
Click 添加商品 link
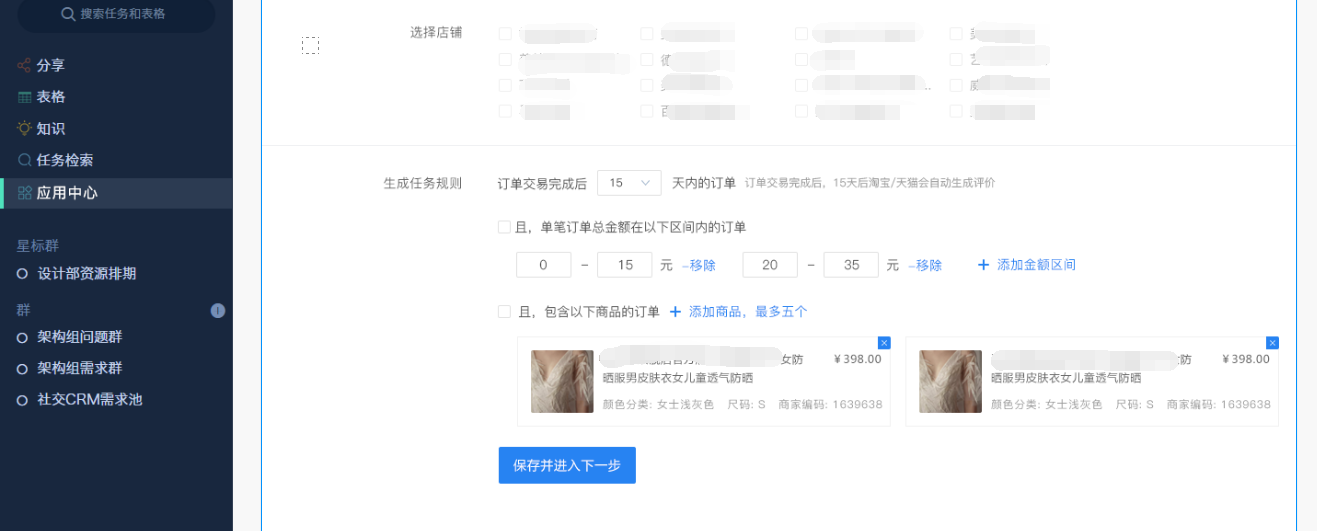[x=738, y=312]
